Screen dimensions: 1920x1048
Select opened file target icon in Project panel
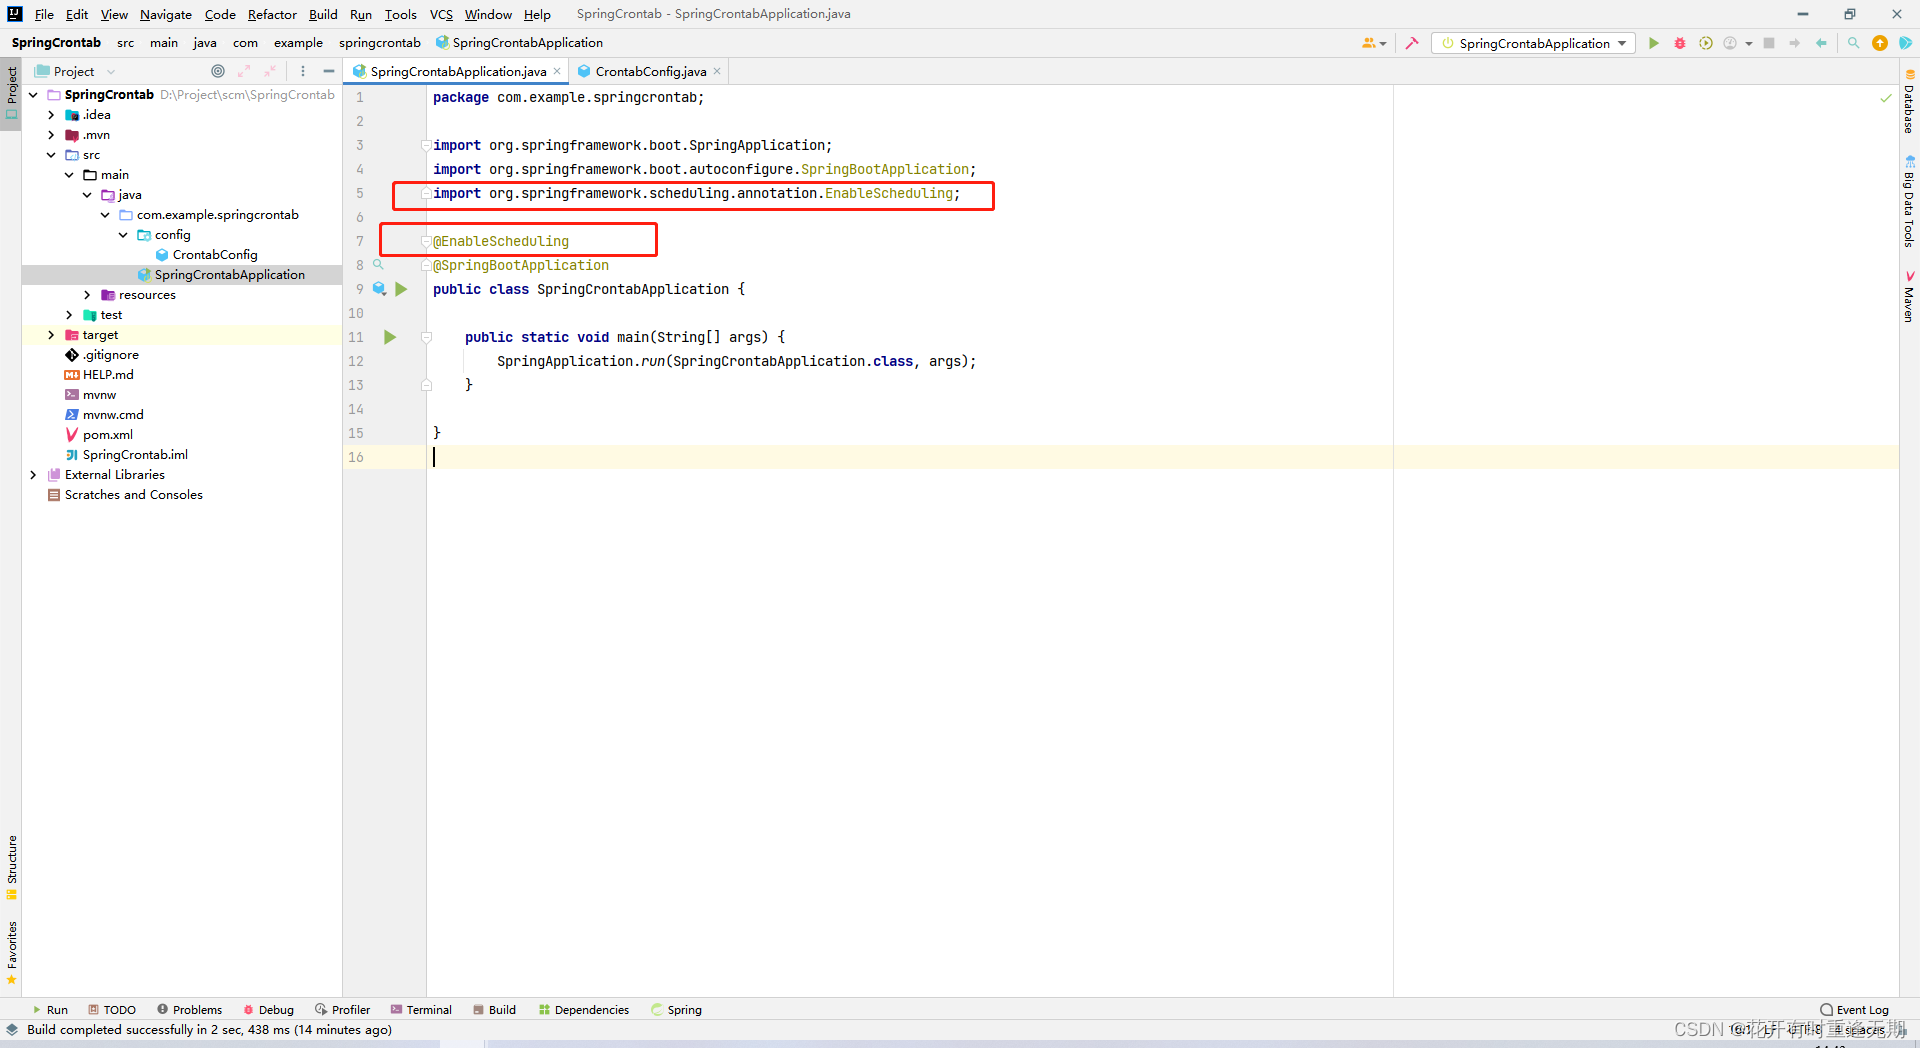(218, 71)
